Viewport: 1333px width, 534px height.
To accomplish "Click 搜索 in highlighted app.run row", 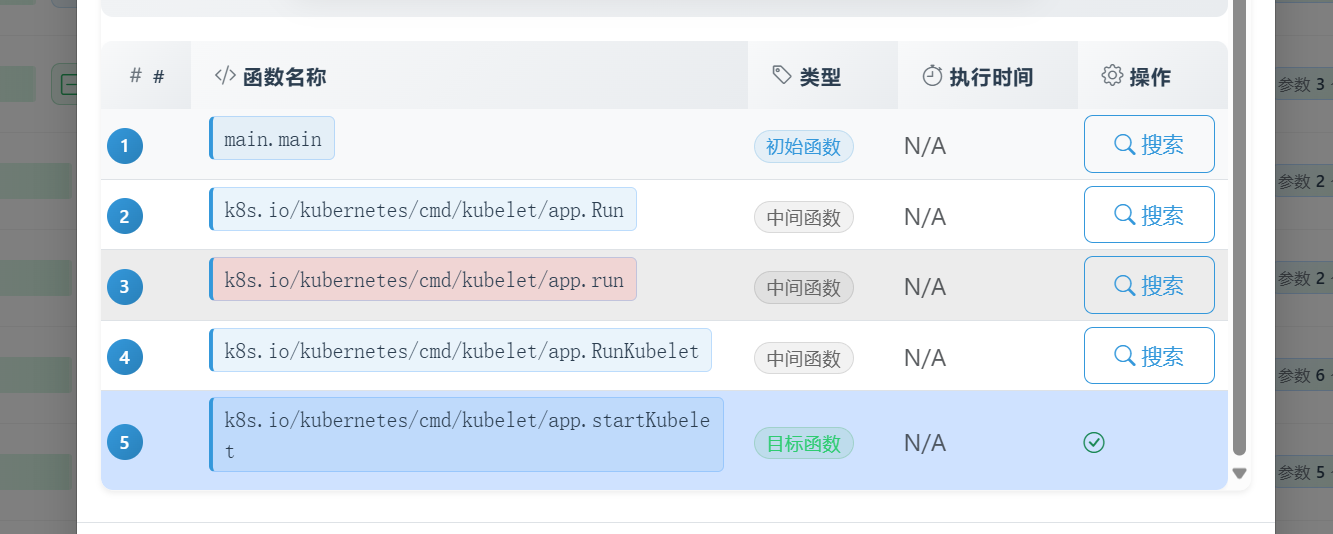I will [1149, 285].
